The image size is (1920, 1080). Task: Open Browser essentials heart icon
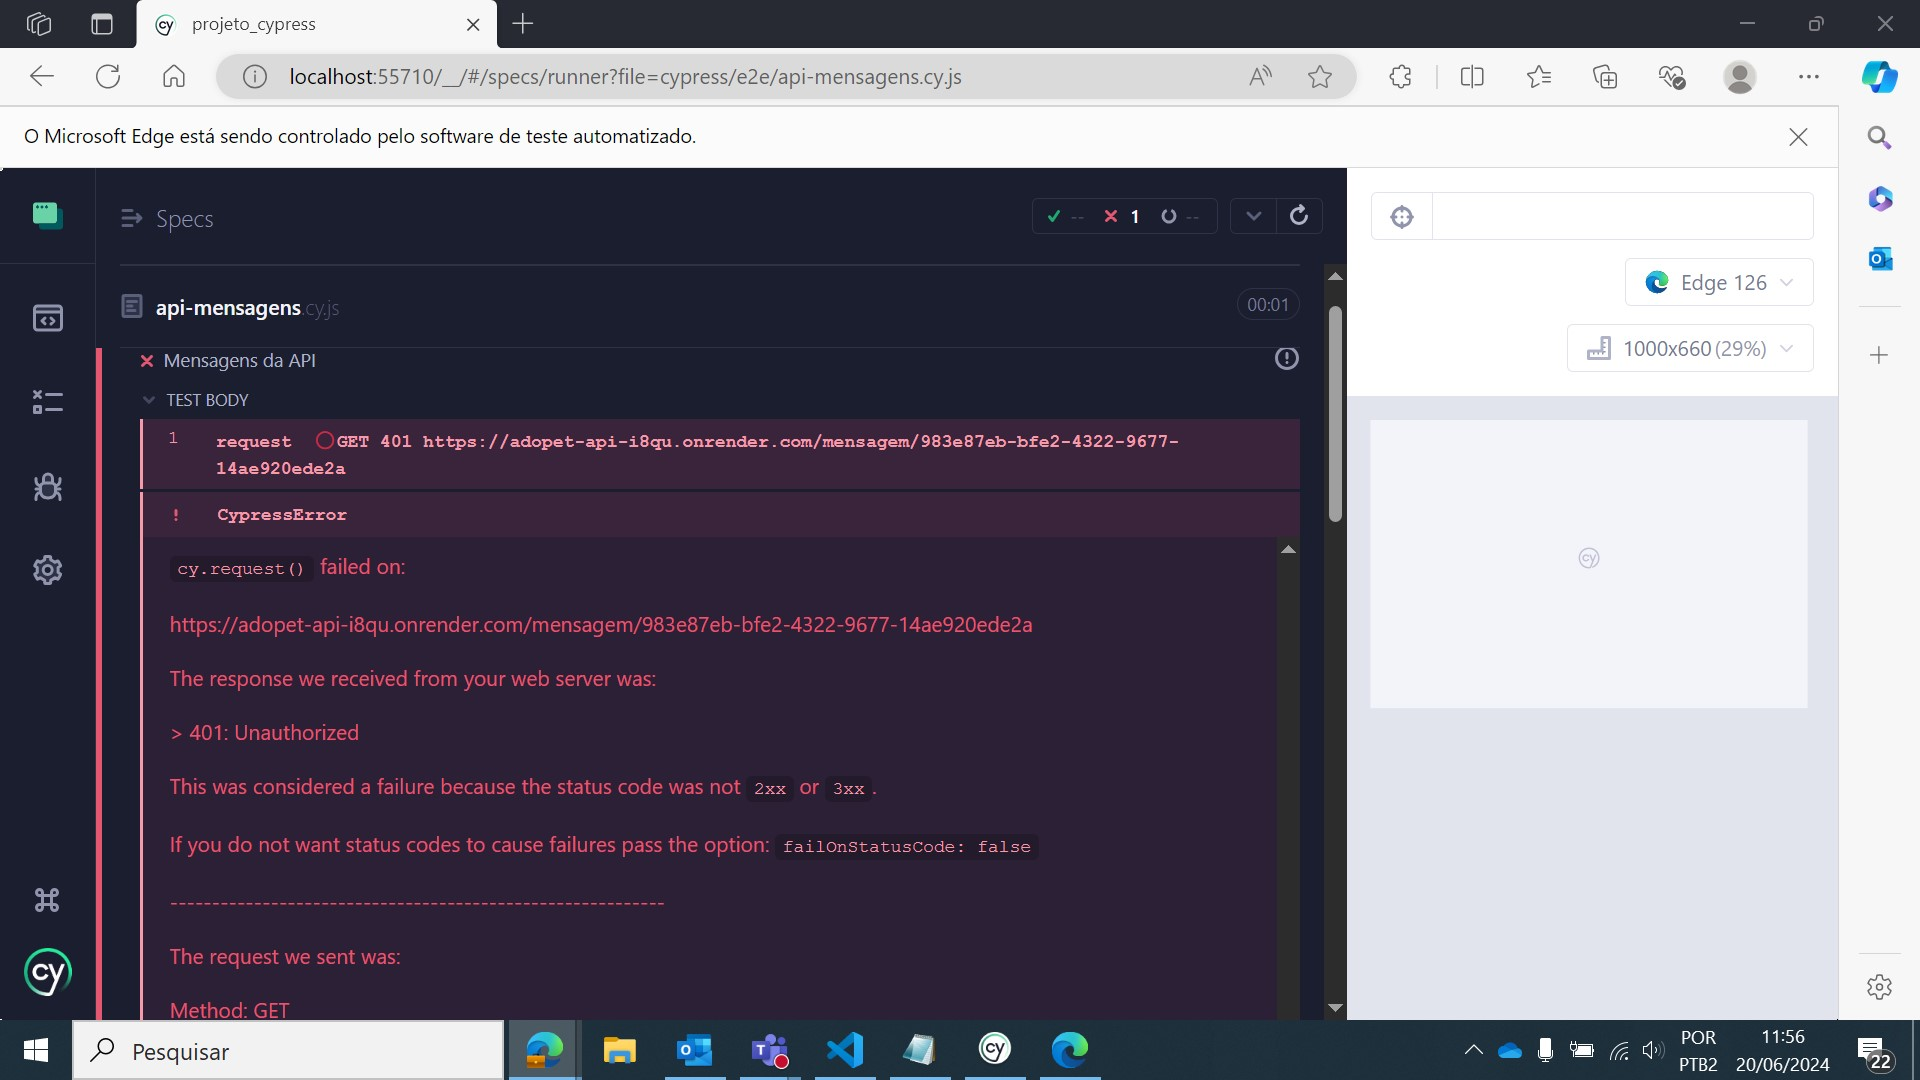[x=1672, y=77]
